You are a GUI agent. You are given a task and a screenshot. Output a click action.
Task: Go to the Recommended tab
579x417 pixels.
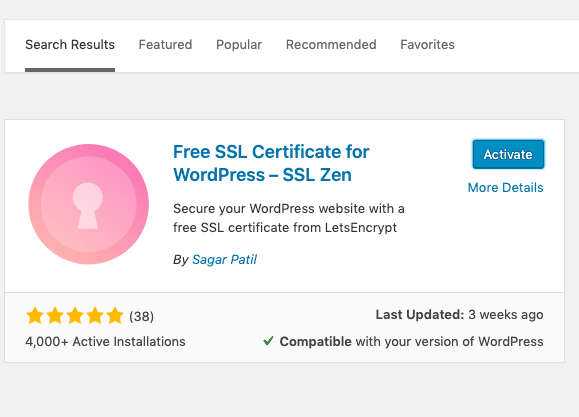tap(331, 45)
